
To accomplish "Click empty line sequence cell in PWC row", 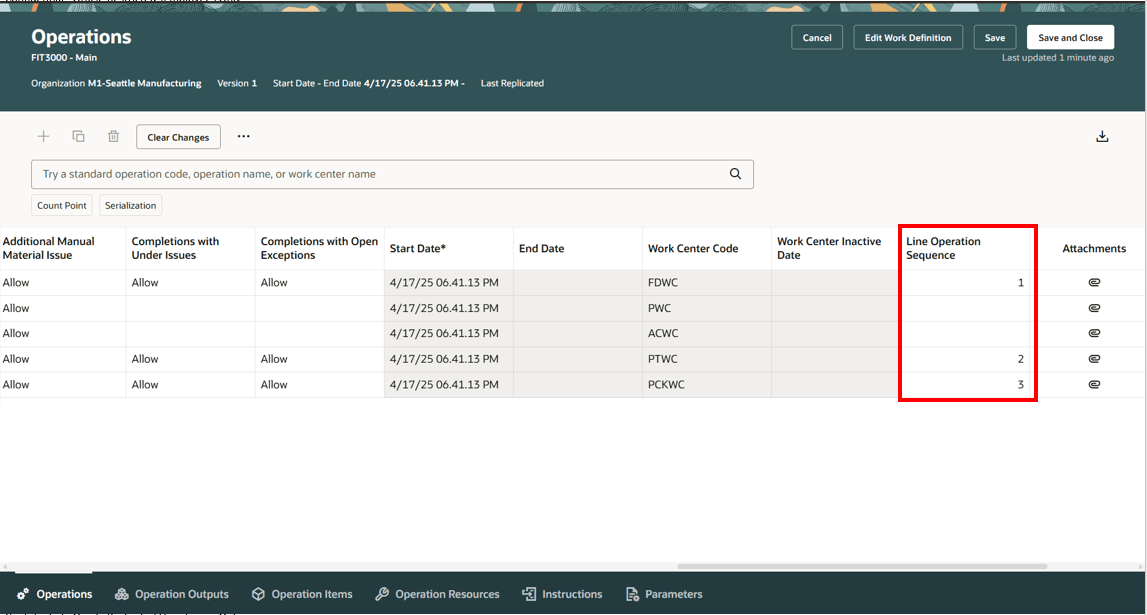I will coord(967,308).
